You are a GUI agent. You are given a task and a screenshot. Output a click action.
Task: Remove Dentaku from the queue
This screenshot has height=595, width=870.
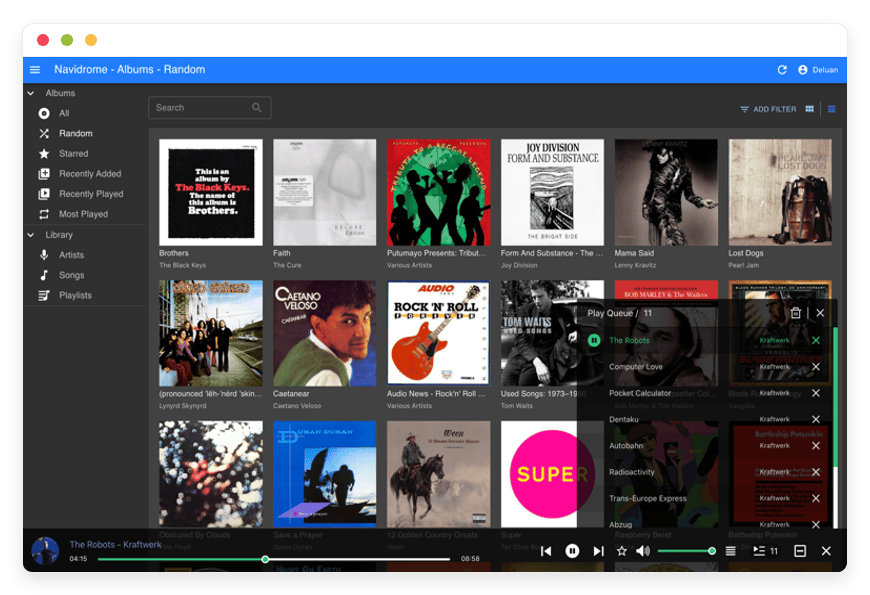tap(816, 420)
